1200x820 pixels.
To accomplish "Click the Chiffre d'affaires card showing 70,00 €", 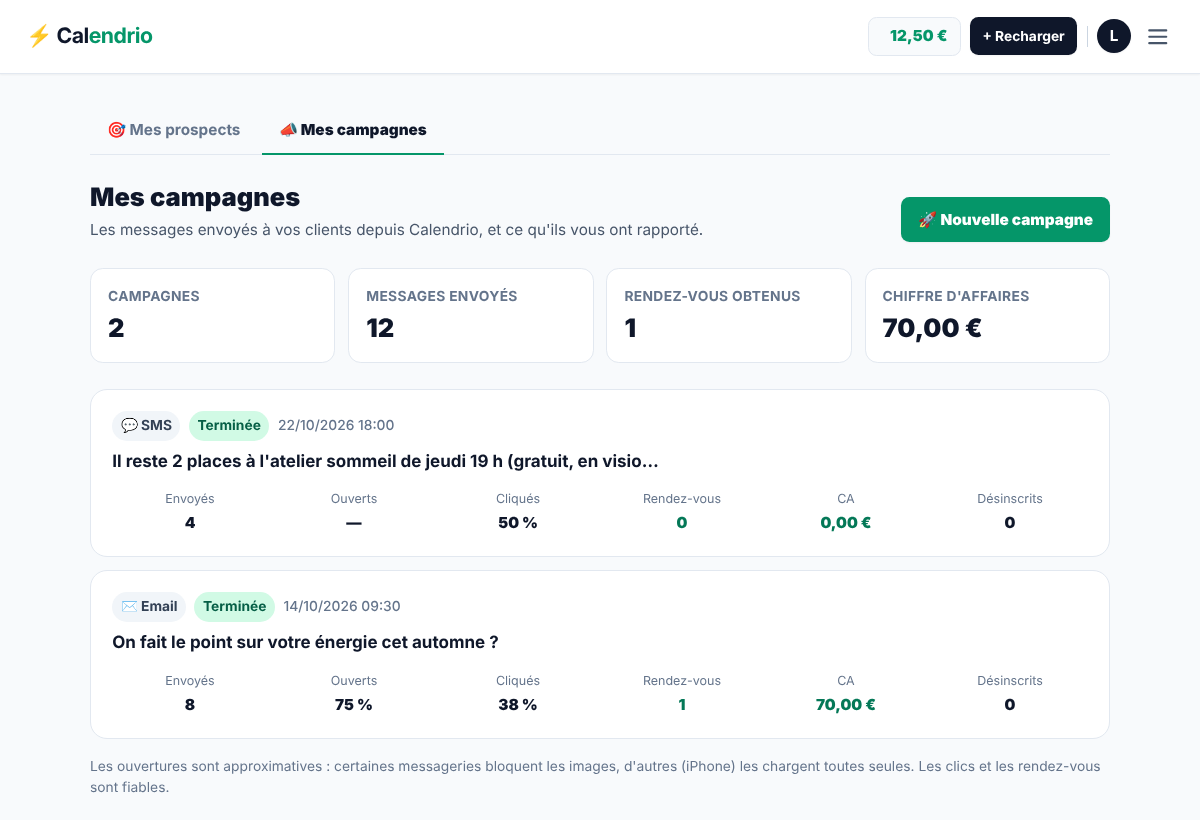I will pos(987,315).
